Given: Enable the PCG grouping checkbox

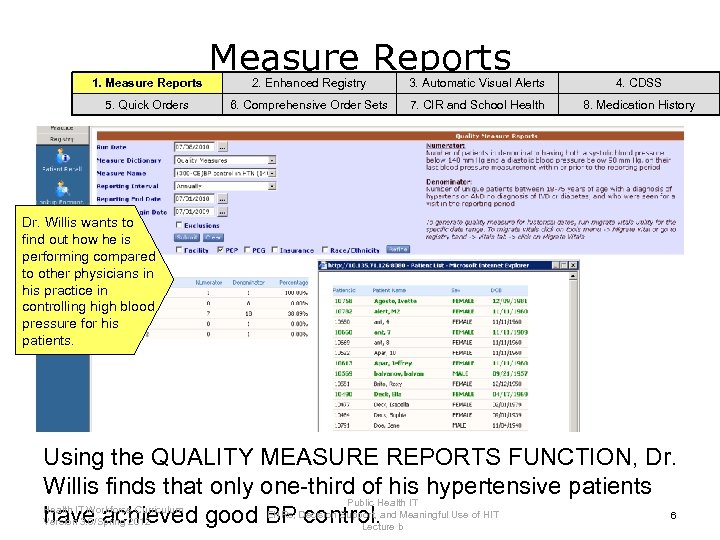Looking at the screenshot, I should click(x=247, y=250).
